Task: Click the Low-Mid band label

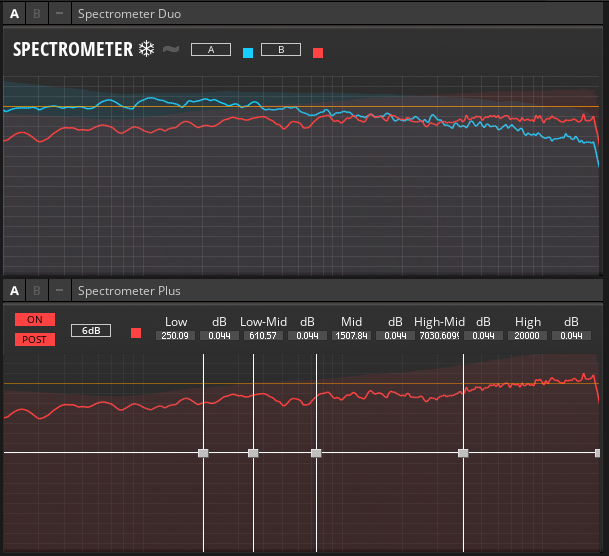Action: pos(263,322)
